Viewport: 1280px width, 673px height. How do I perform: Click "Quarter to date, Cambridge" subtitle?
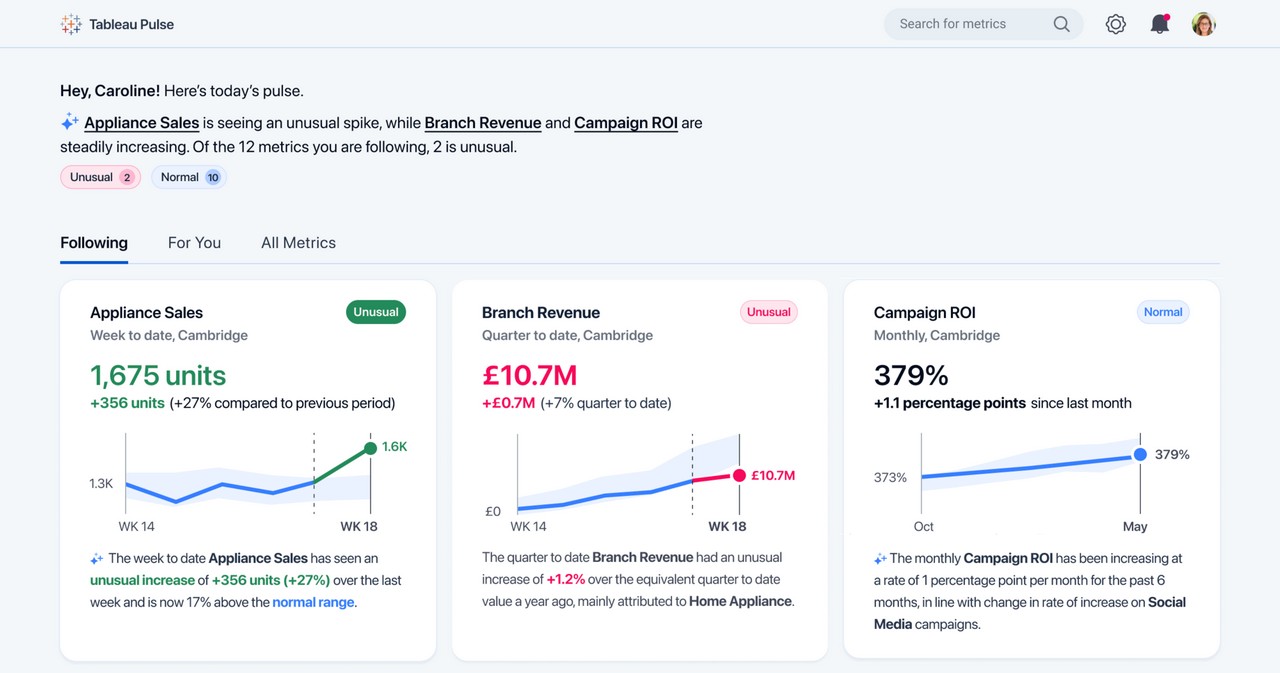(x=567, y=336)
